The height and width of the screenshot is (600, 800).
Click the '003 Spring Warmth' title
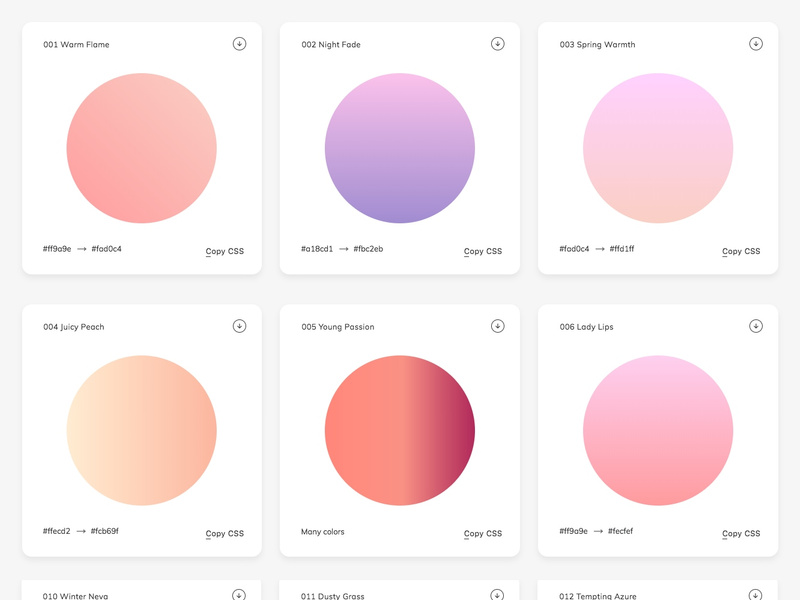tap(597, 45)
